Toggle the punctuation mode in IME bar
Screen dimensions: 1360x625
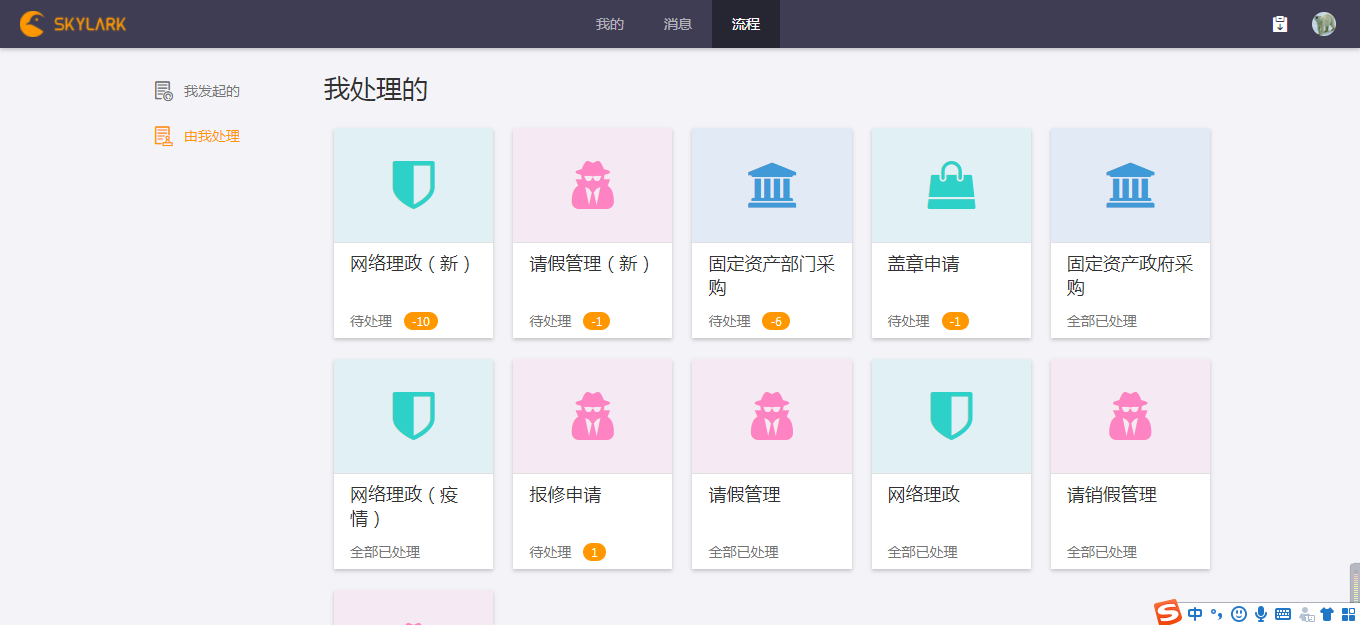[1217, 614]
